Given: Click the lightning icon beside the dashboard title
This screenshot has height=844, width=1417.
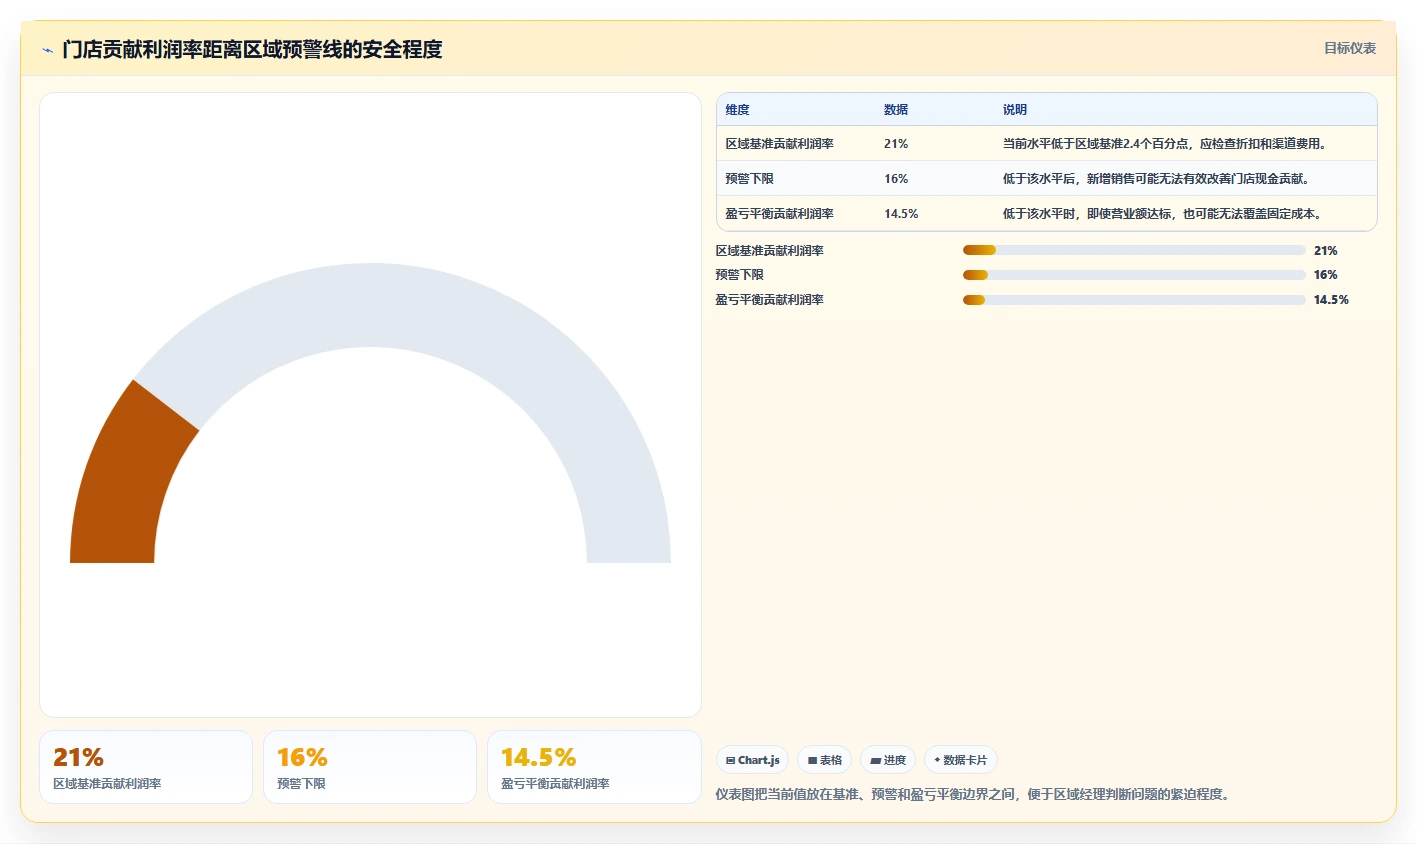Looking at the screenshot, I should point(47,50).
